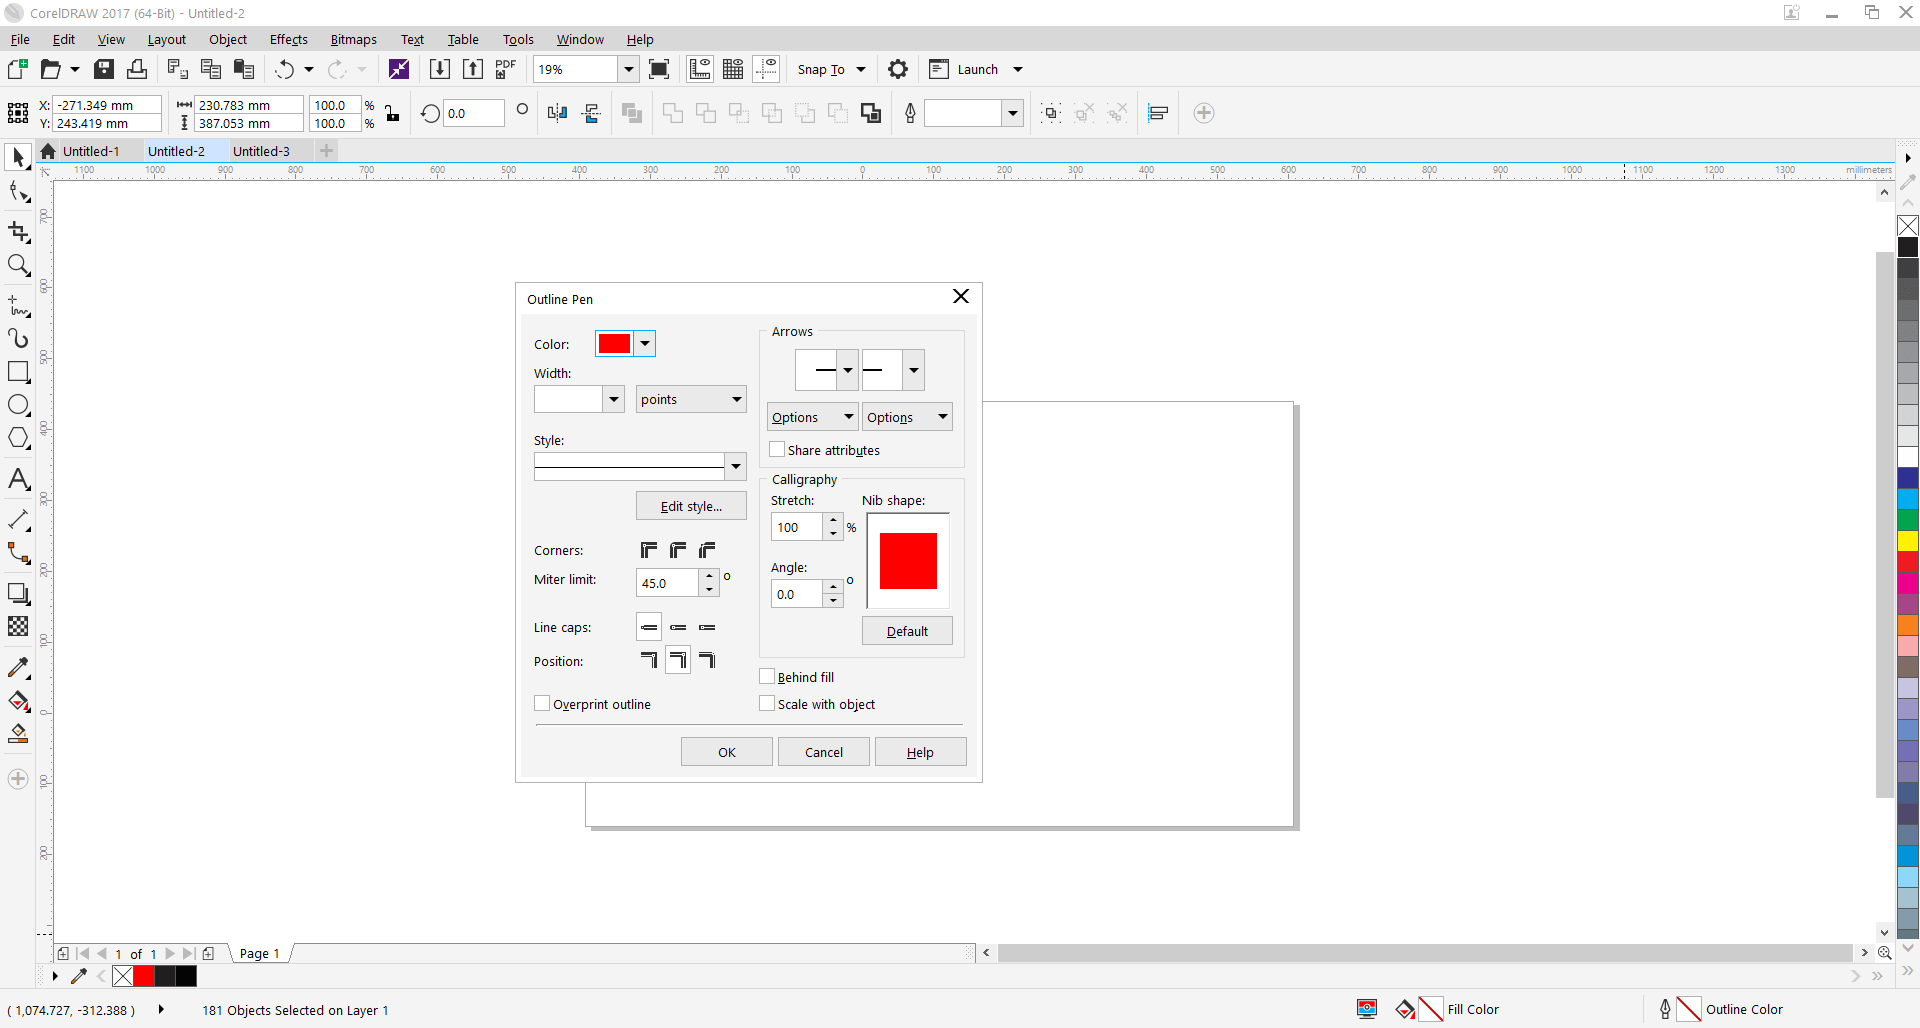The image size is (1920, 1028).
Task: Open the Layout menu
Action: click(167, 40)
